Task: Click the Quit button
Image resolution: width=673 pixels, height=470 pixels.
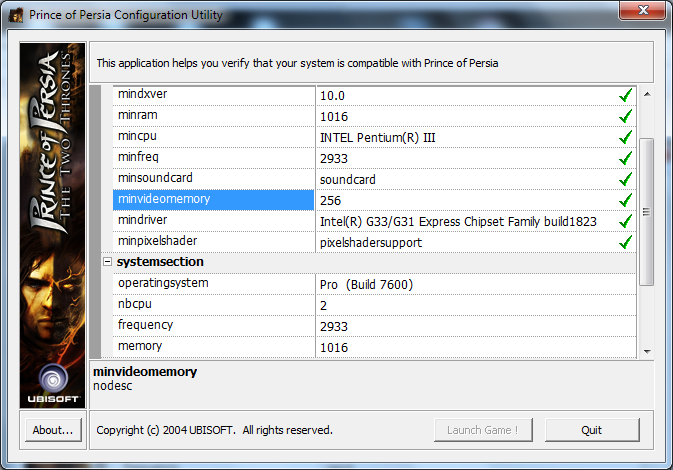Action: [x=592, y=430]
